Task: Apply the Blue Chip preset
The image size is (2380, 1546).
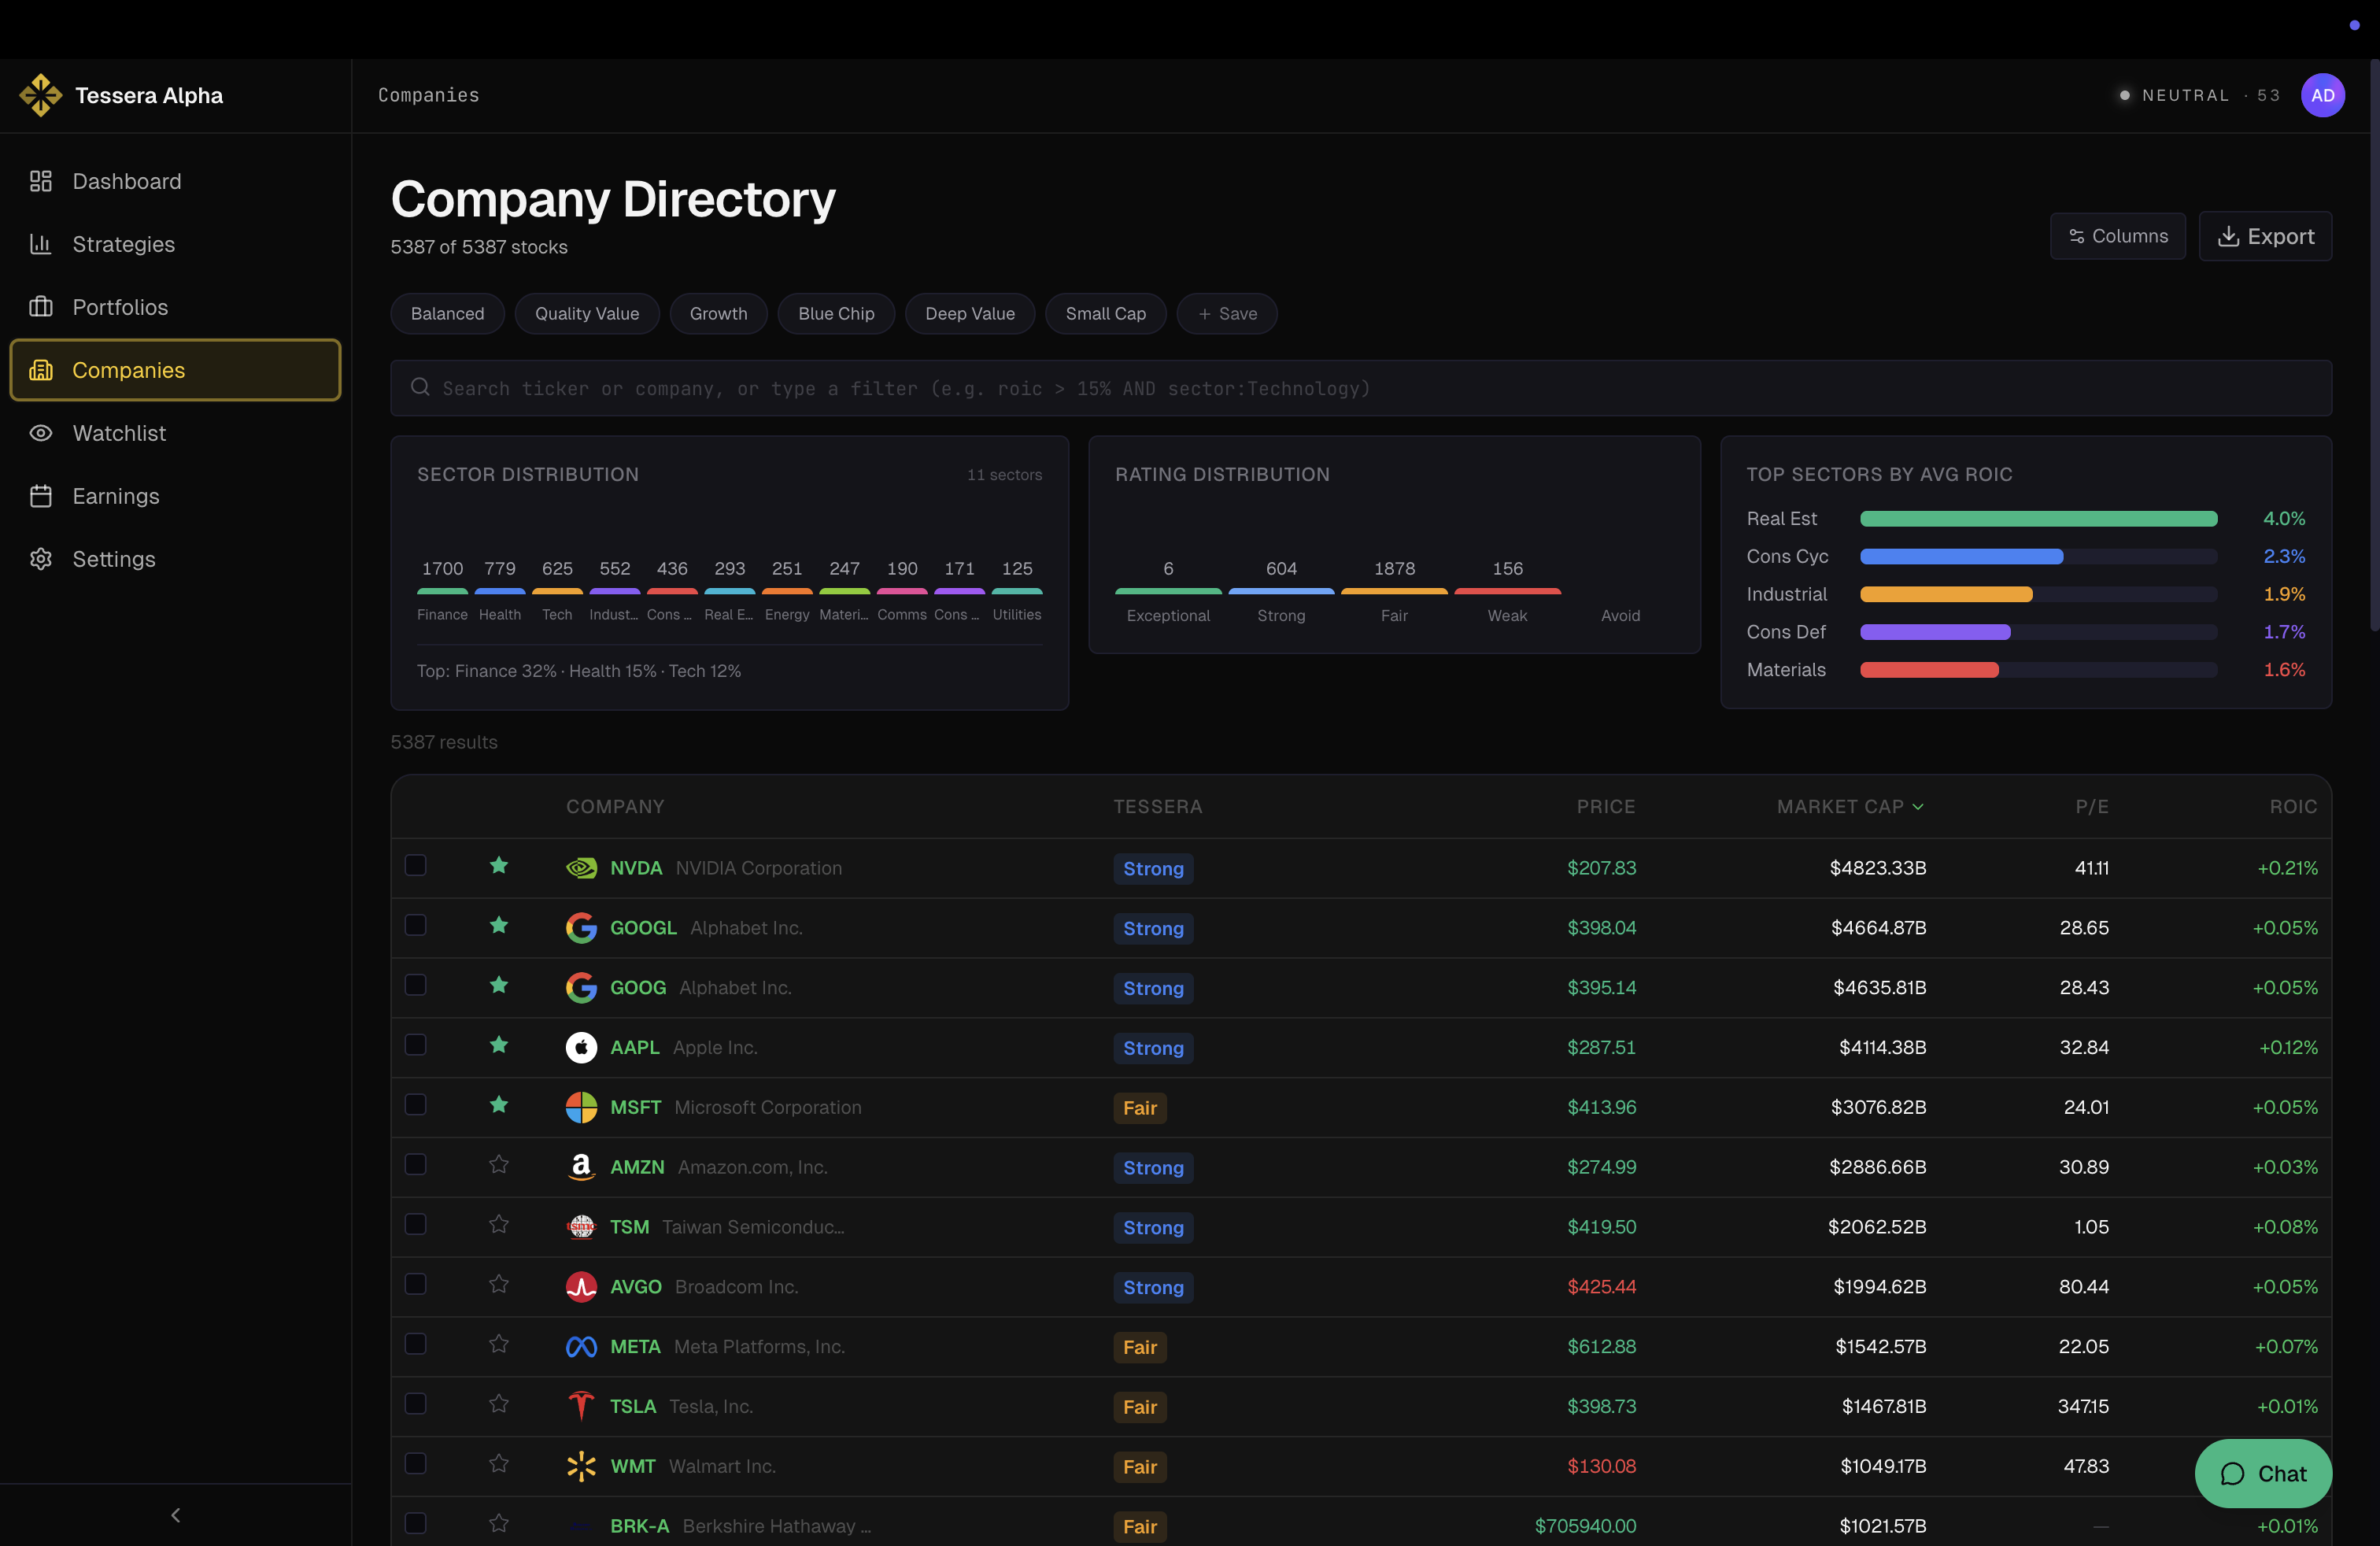Action: [x=836, y=314]
